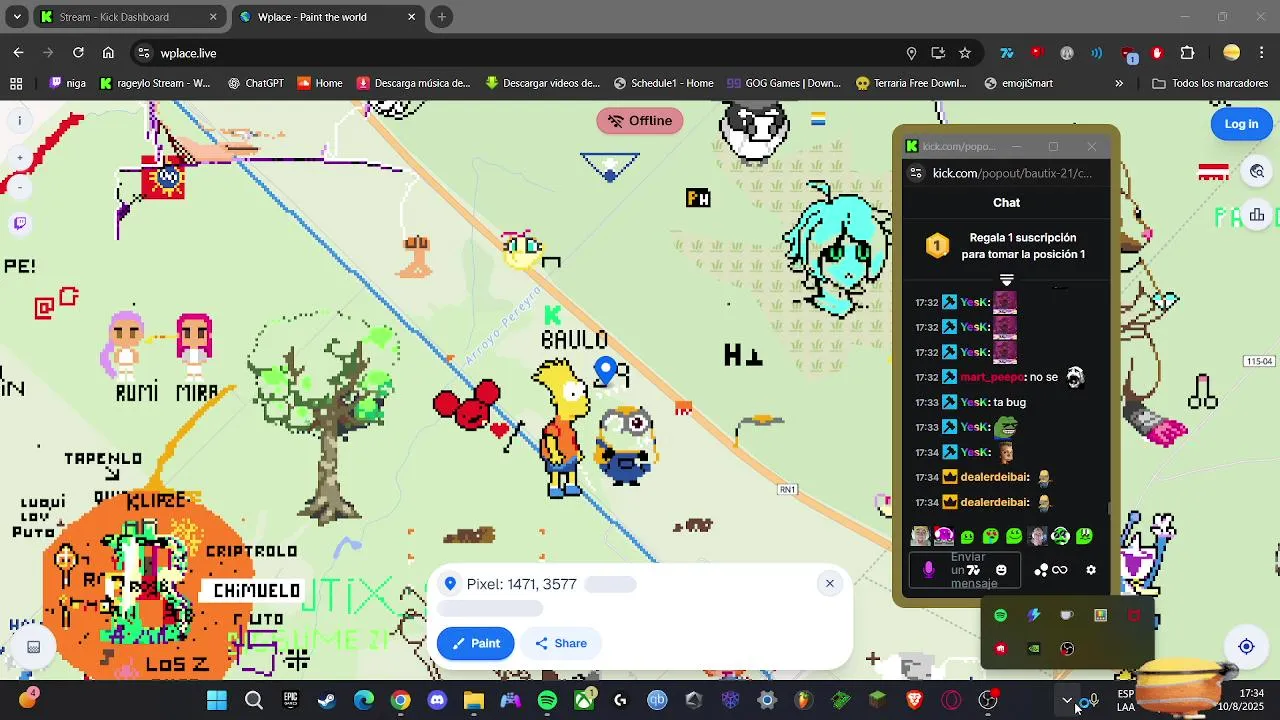Open the apps grid in bookmarks bar
The image size is (1280, 720).
16,84
